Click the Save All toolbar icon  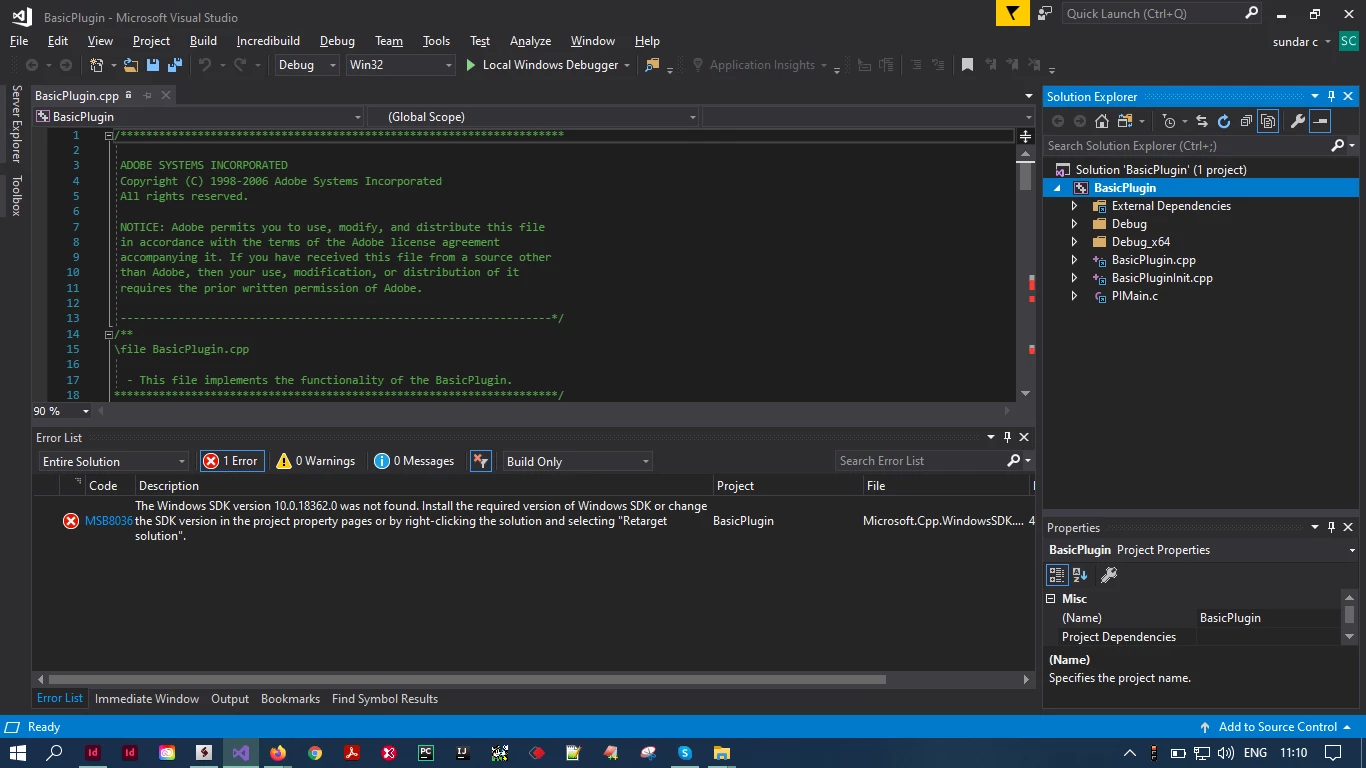tap(175, 65)
